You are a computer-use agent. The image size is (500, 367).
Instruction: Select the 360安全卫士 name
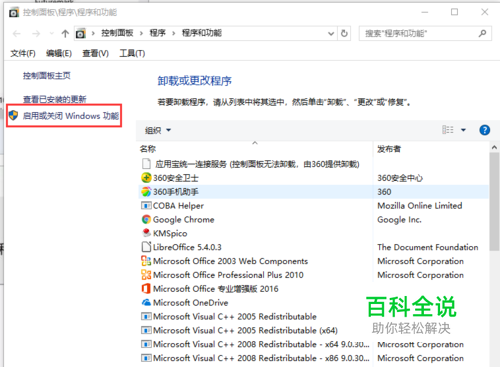click(x=176, y=178)
